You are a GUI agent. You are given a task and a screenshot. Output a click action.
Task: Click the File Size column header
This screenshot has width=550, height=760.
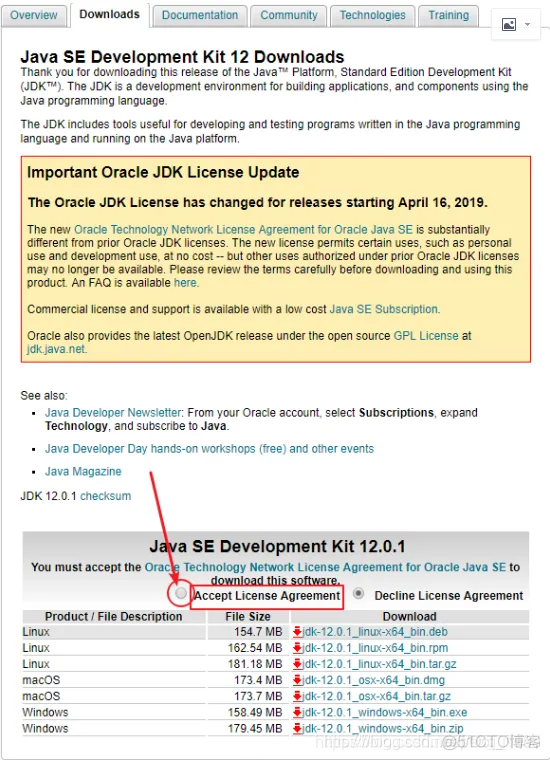248,617
